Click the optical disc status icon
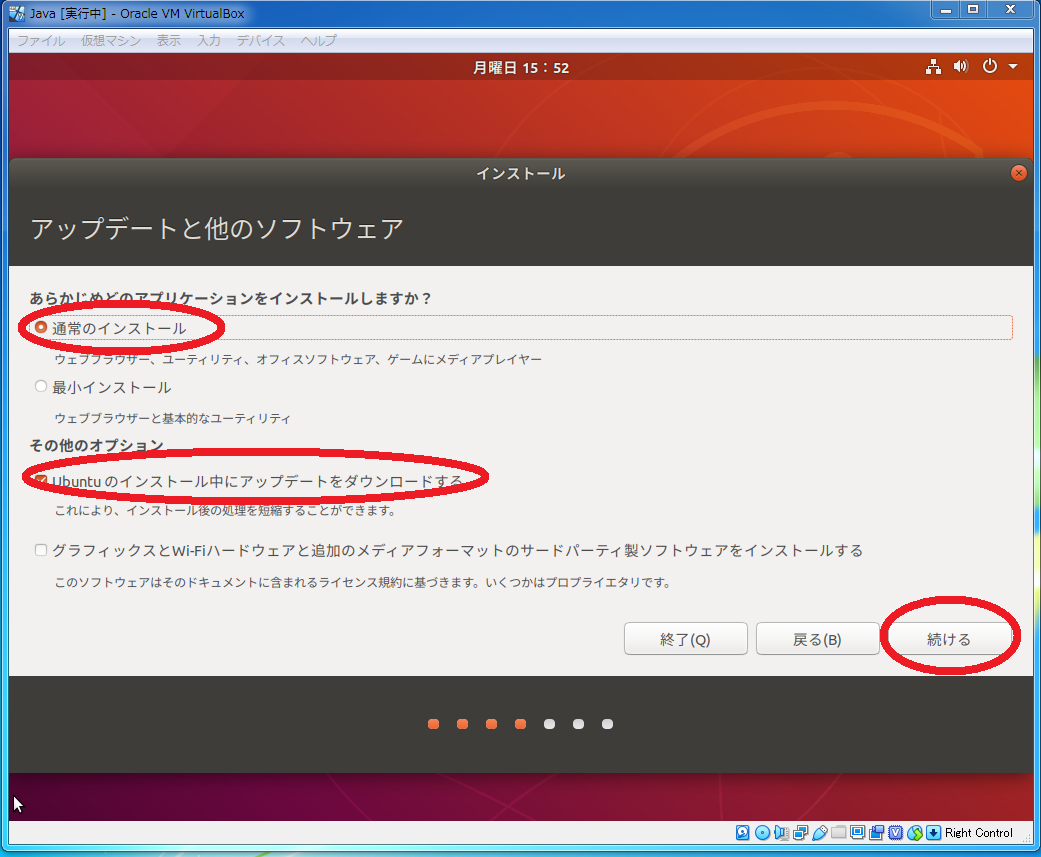 click(762, 832)
